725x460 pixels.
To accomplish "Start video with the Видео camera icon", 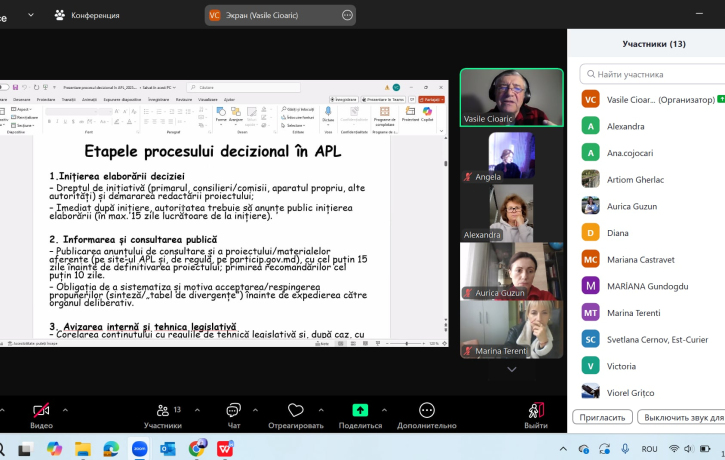I will tap(41, 410).
